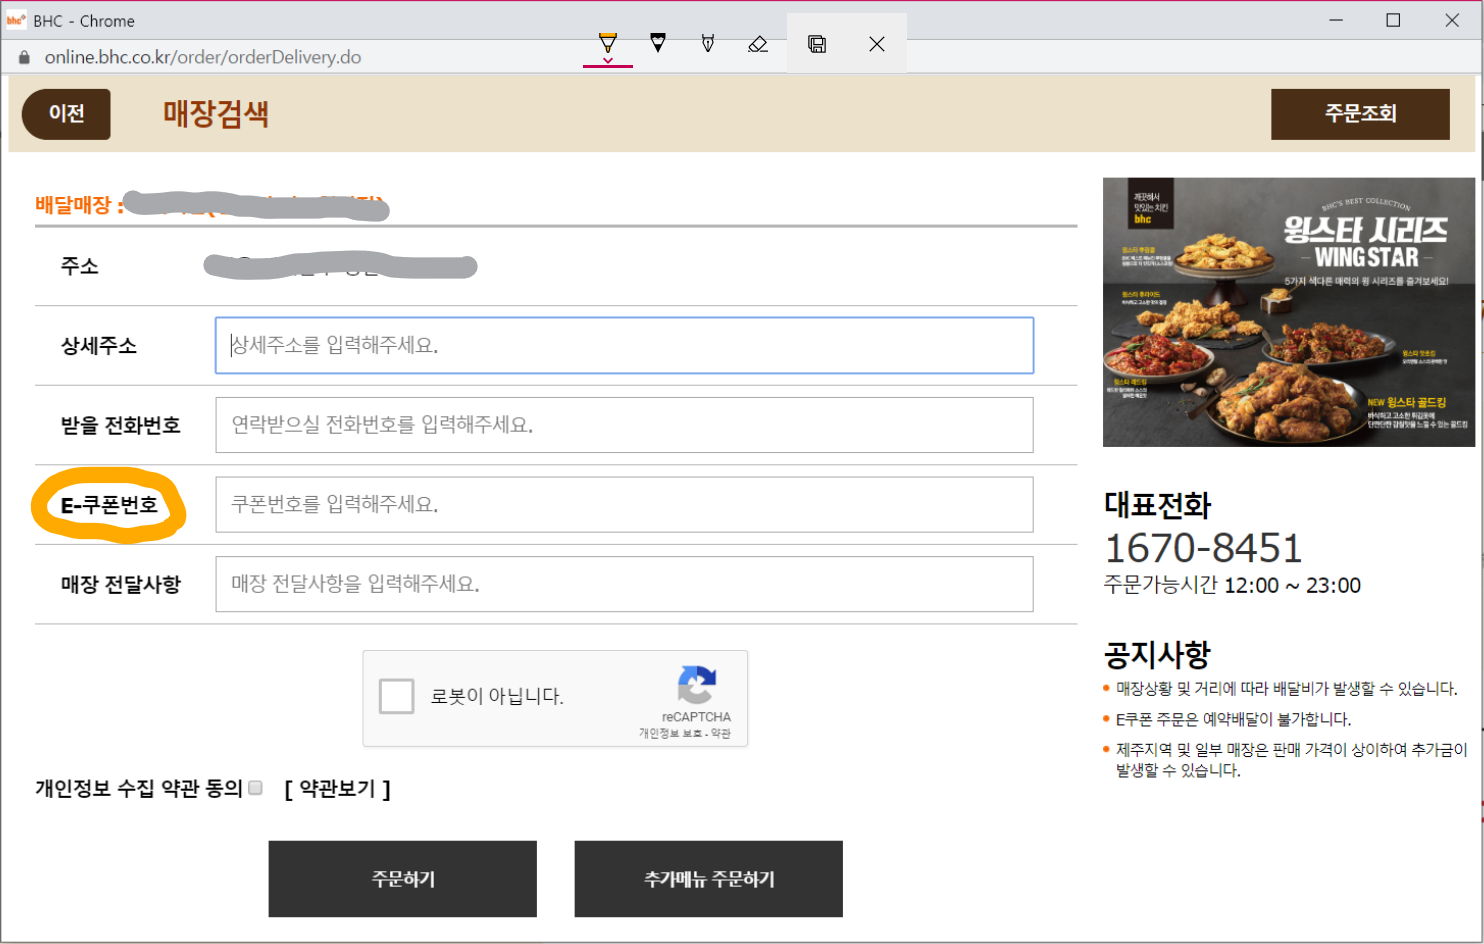This screenshot has height=944, width=1484.
Task: Save the snip with the floppy icon
Action: (817, 44)
